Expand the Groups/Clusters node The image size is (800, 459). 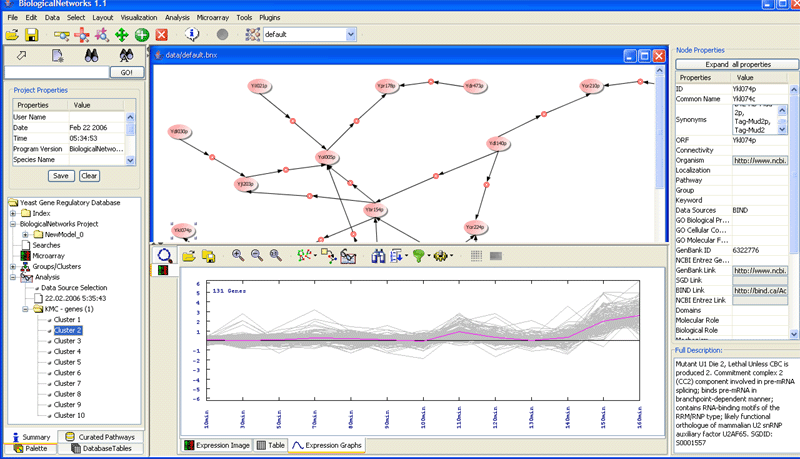pyautogui.click(x=13, y=266)
